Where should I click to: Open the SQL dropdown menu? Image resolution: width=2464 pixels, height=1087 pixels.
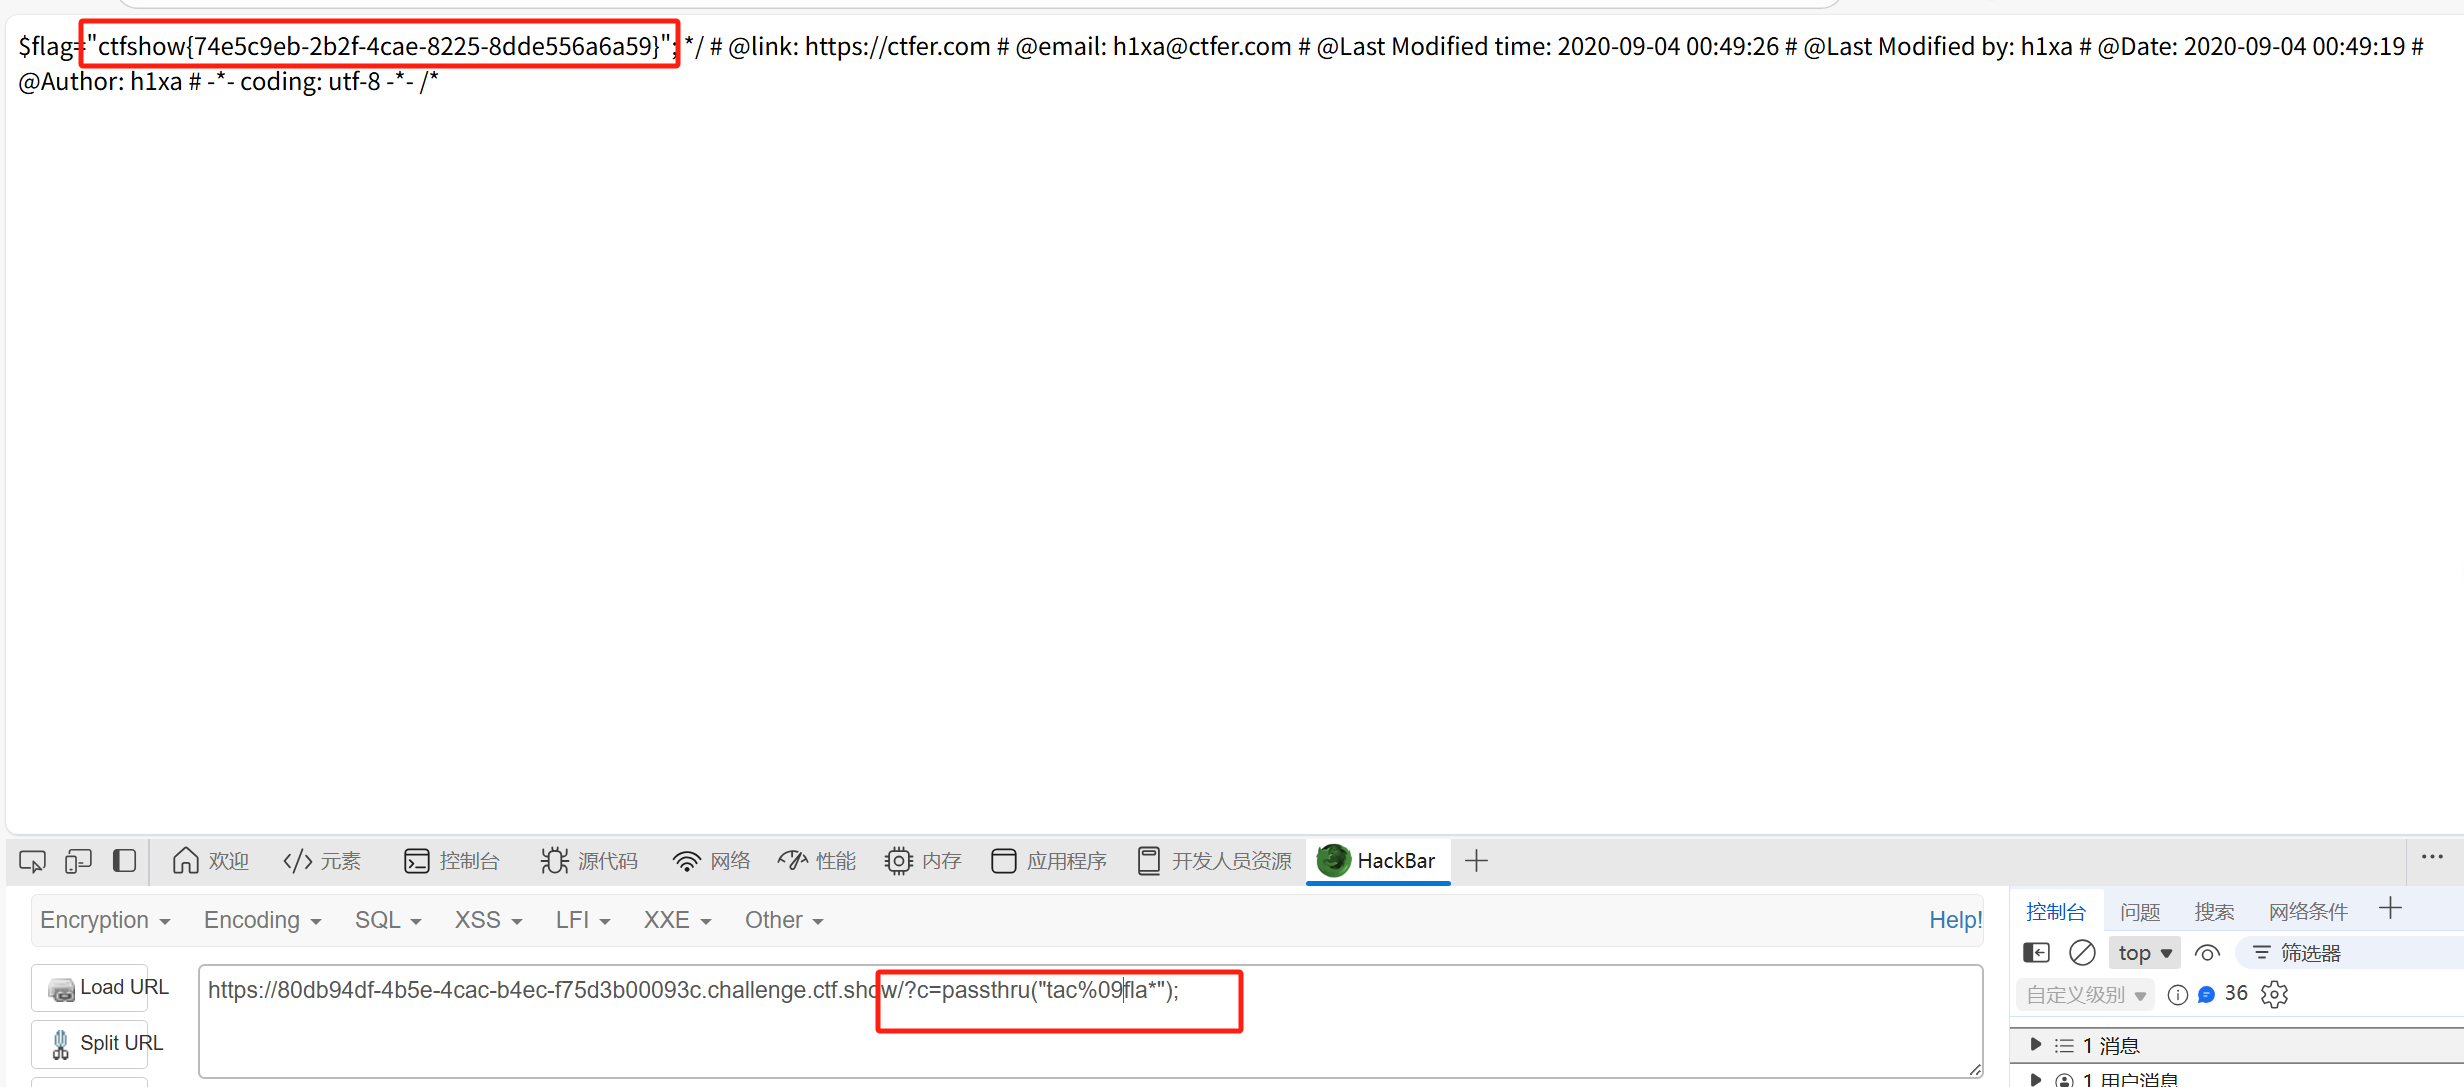click(x=388, y=920)
